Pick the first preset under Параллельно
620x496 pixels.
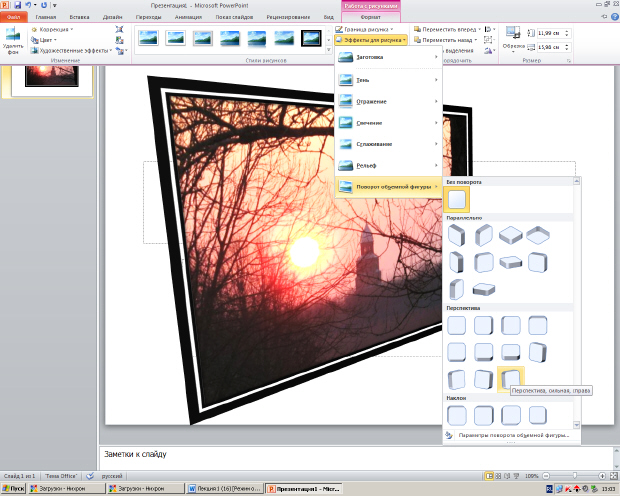click(x=456, y=235)
